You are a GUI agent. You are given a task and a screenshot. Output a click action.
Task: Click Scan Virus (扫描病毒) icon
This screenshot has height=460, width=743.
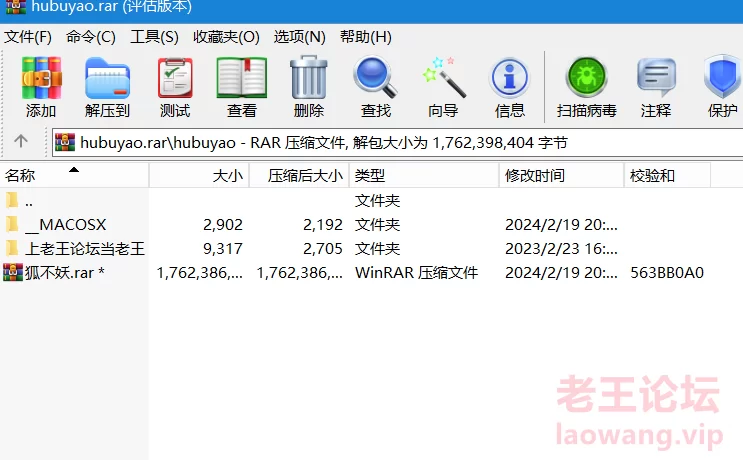[587, 77]
